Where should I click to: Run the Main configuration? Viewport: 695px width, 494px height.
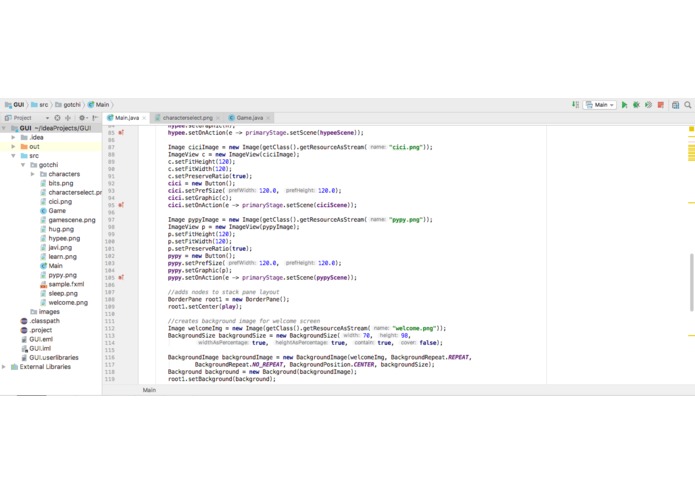(x=624, y=105)
